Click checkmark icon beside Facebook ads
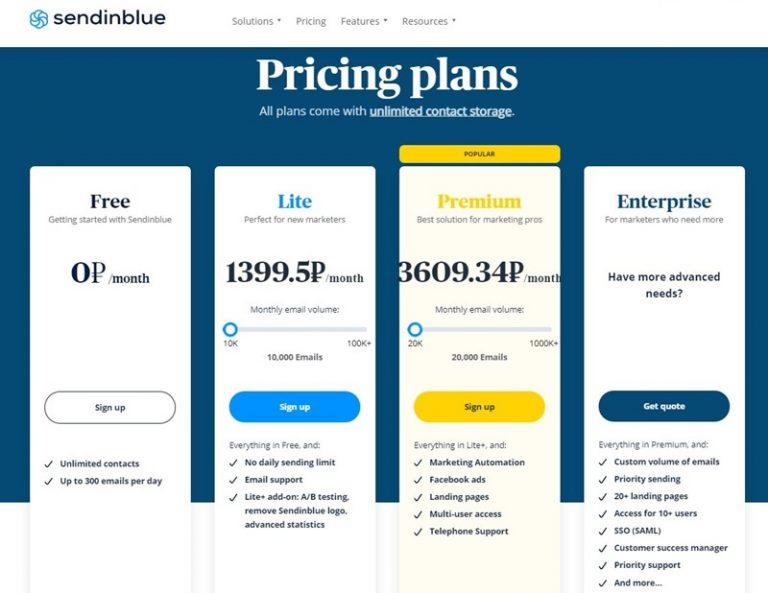This screenshot has height=593, width=768. pos(418,480)
